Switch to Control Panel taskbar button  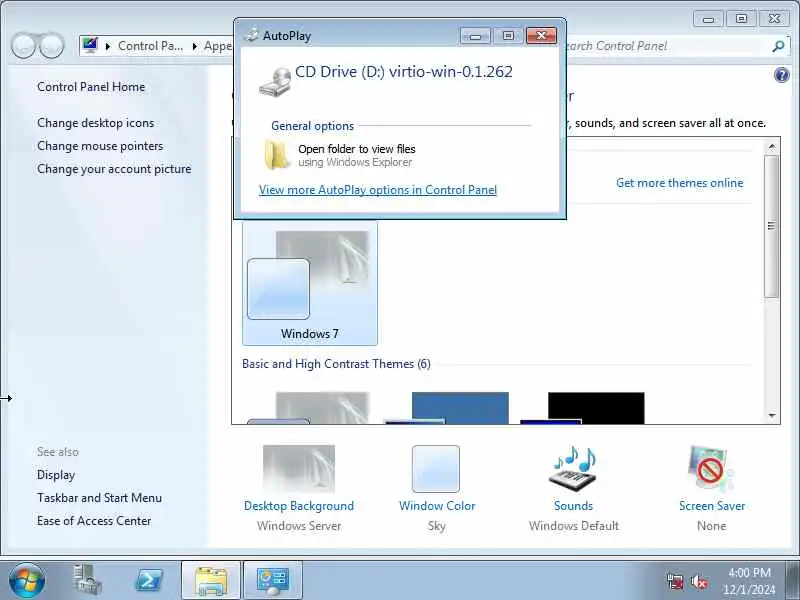(273, 581)
